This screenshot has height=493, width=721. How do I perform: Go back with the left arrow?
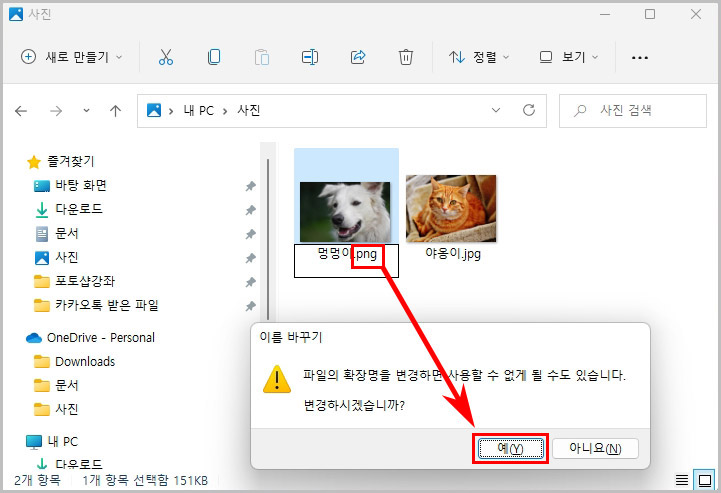pyautogui.click(x=21, y=111)
